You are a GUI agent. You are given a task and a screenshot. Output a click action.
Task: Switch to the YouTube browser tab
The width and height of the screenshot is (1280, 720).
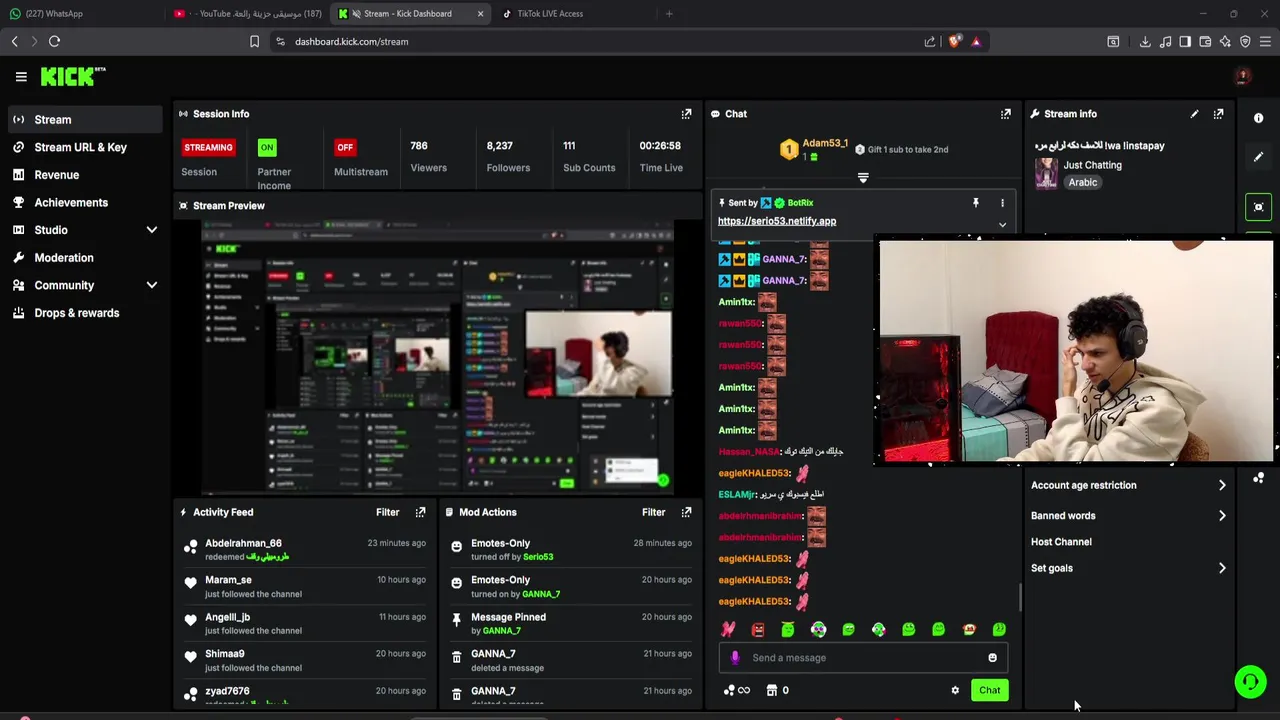(248, 14)
